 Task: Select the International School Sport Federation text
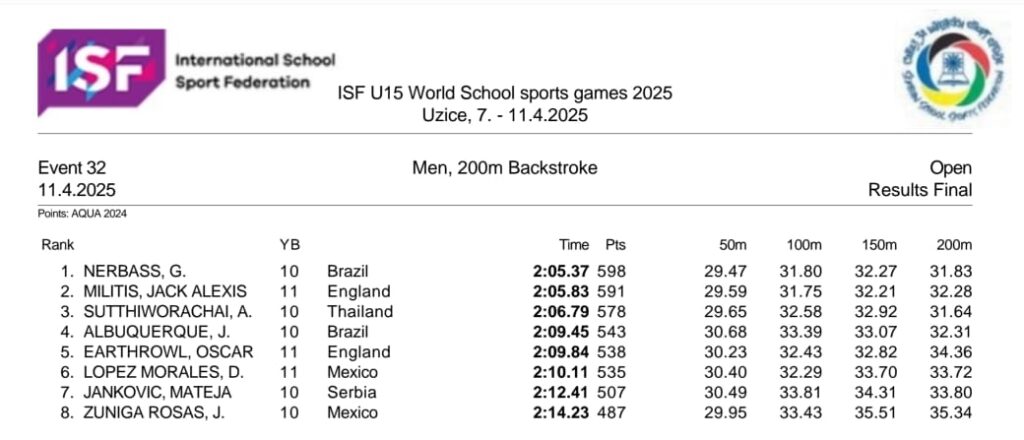255,71
